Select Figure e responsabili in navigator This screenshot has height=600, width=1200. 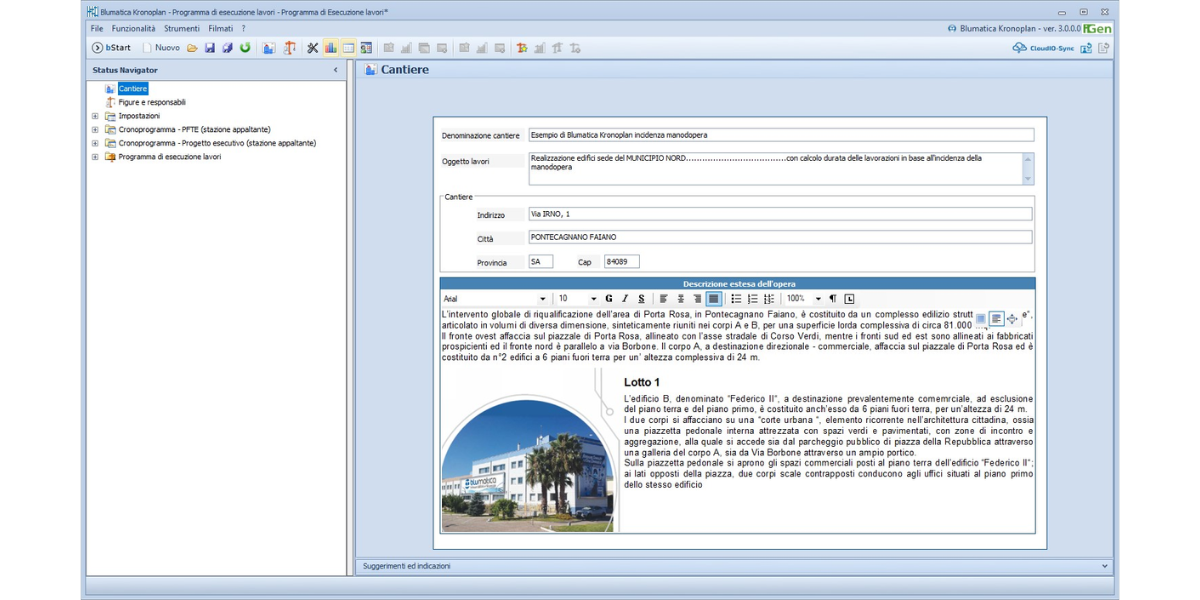152,102
